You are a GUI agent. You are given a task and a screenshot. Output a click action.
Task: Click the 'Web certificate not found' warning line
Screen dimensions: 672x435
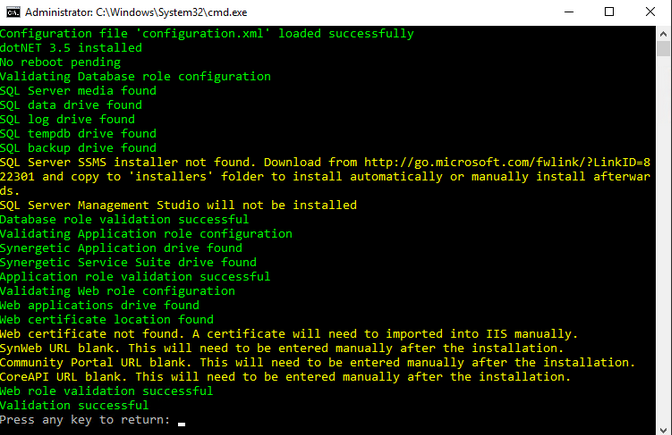point(289,333)
